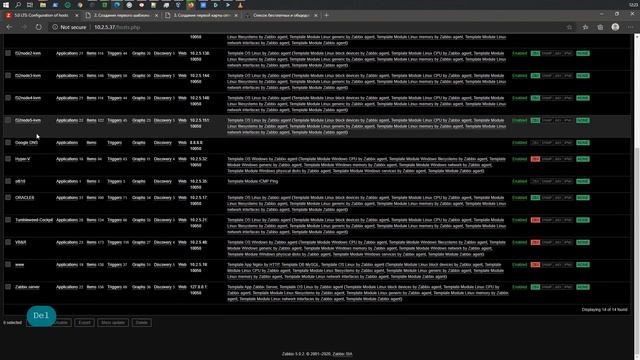Open the Google DNS host link
The height and width of the screenshot is (360, 640).
(x=27, y=143)
